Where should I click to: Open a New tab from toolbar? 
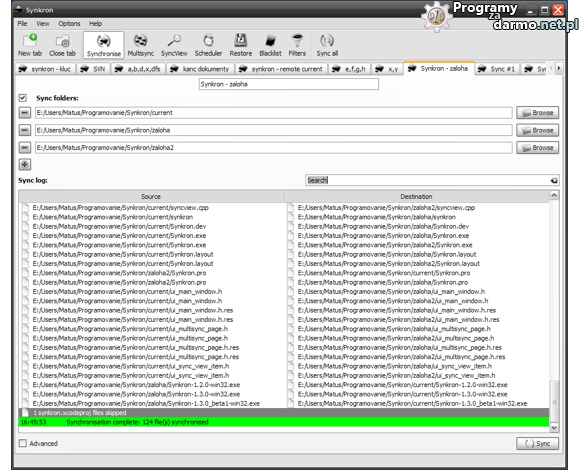click(x=30, y=45)
